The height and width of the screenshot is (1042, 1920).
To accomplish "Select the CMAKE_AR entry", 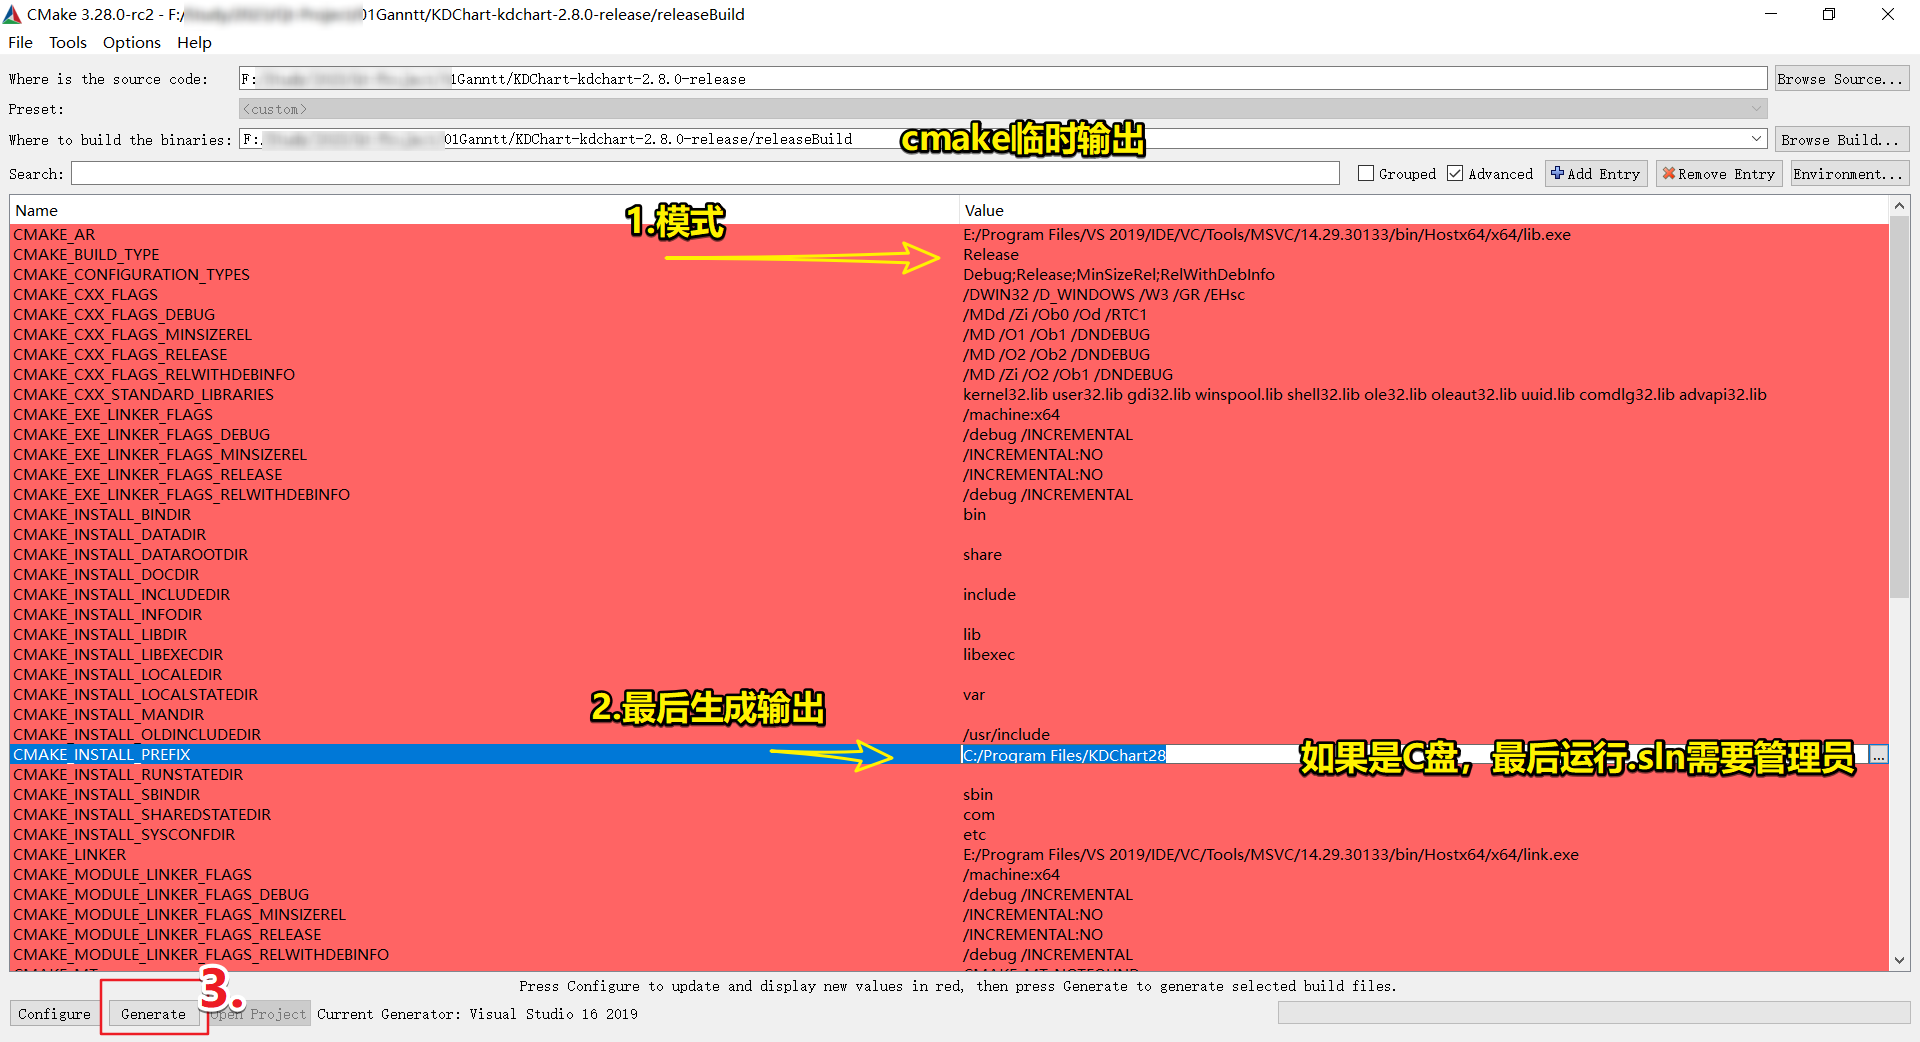I will coord(54,234).
